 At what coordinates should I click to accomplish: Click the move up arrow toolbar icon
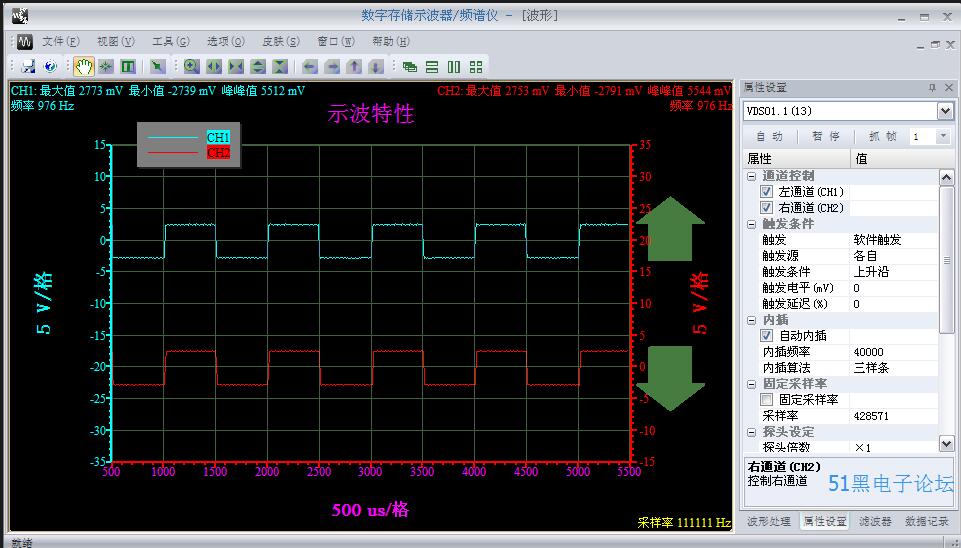click(x=354, y=66)
